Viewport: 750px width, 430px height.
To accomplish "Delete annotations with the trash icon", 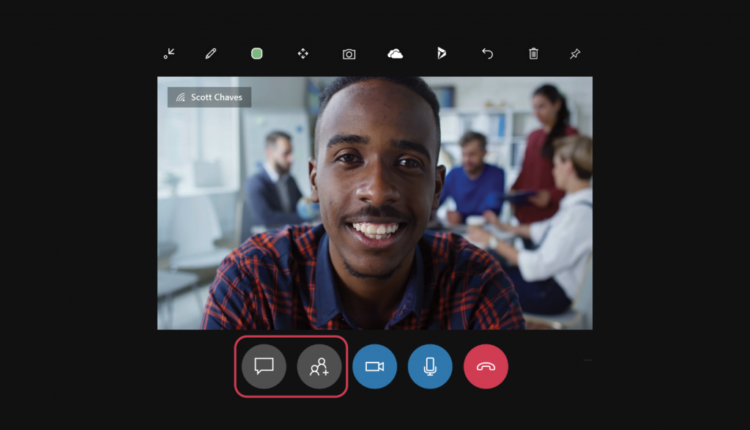I will [x=533, y=54].
